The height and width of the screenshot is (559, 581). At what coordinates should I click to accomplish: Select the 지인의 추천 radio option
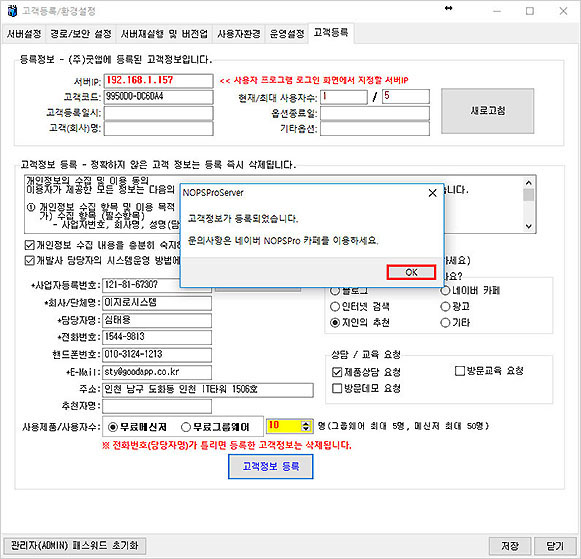[335, 323]
